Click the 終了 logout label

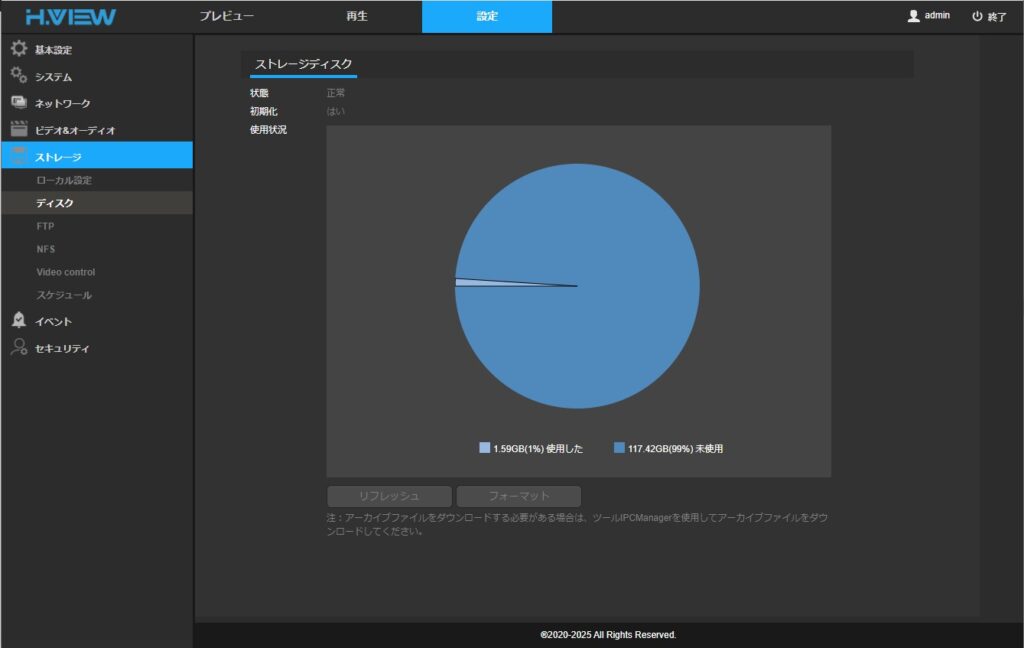[997, 17]
